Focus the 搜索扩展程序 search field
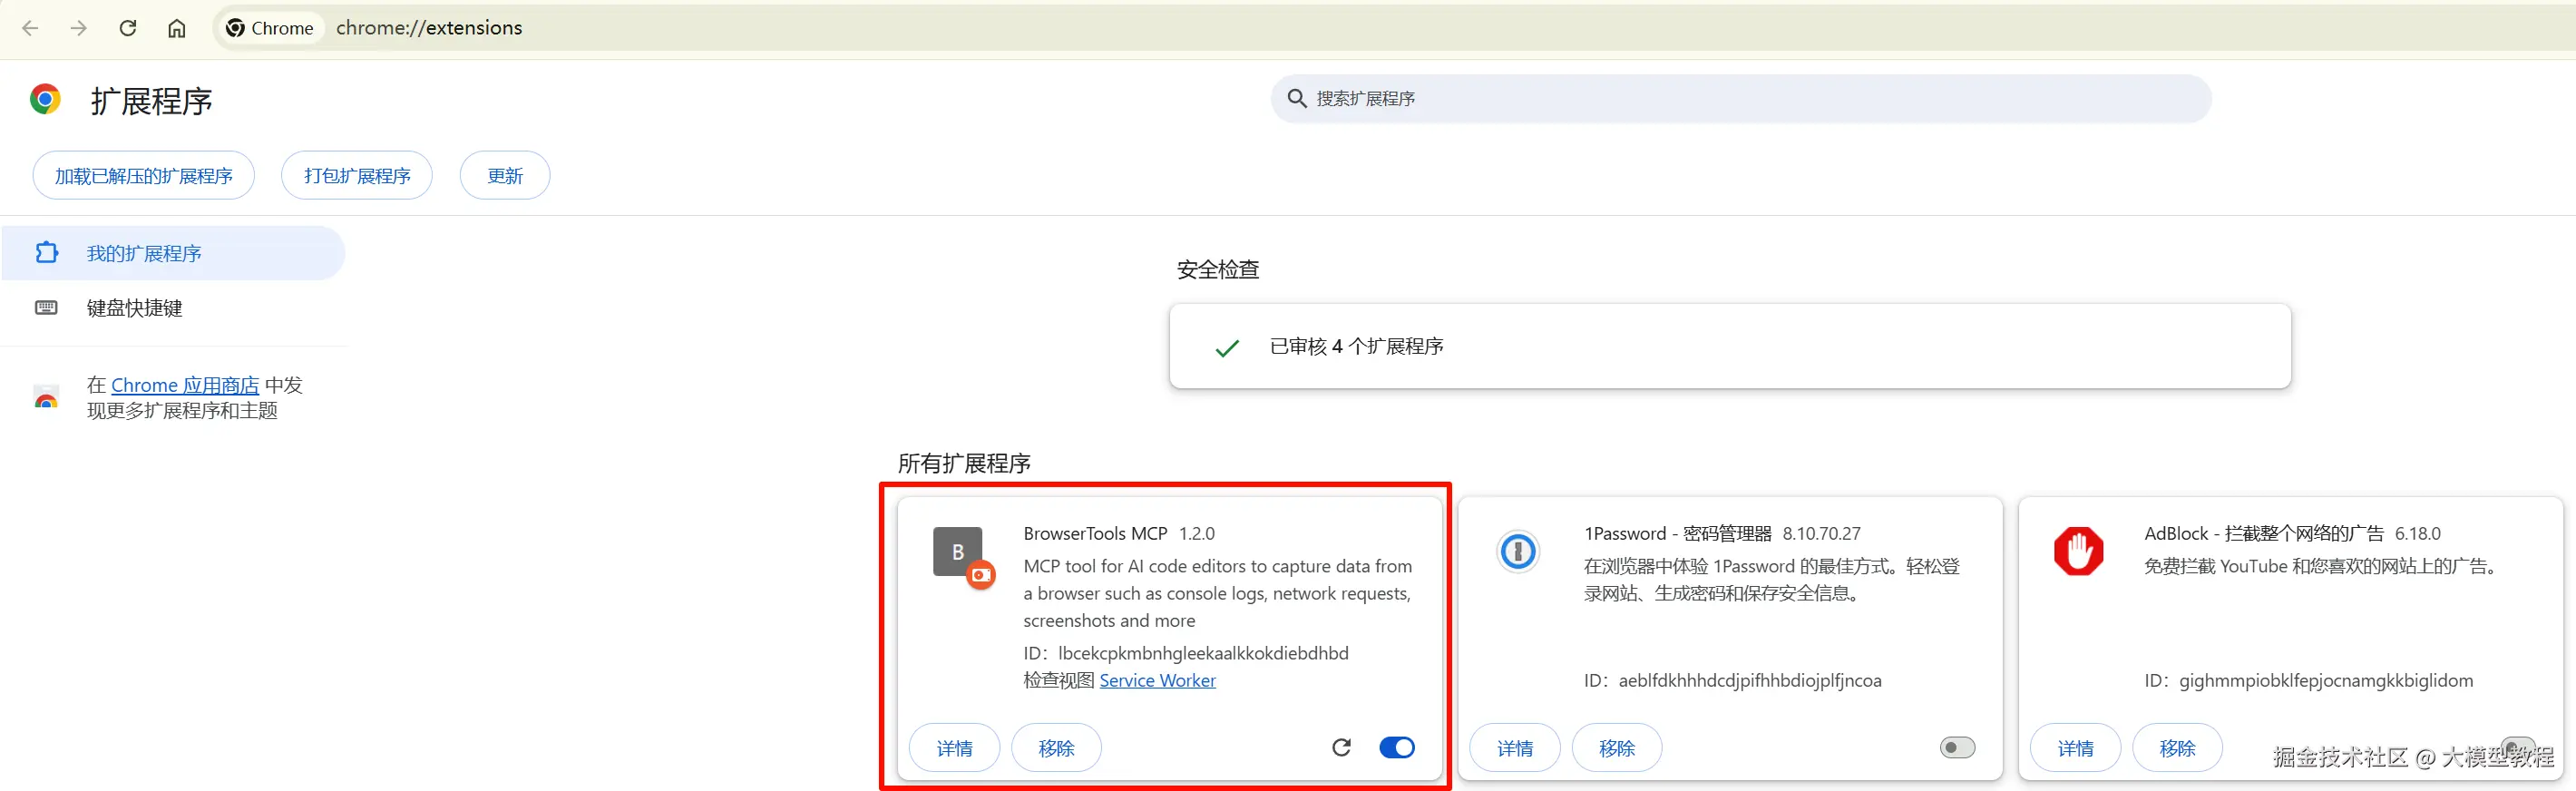This screenshot has height=791, width=2576. click(x=1741, y=98)
